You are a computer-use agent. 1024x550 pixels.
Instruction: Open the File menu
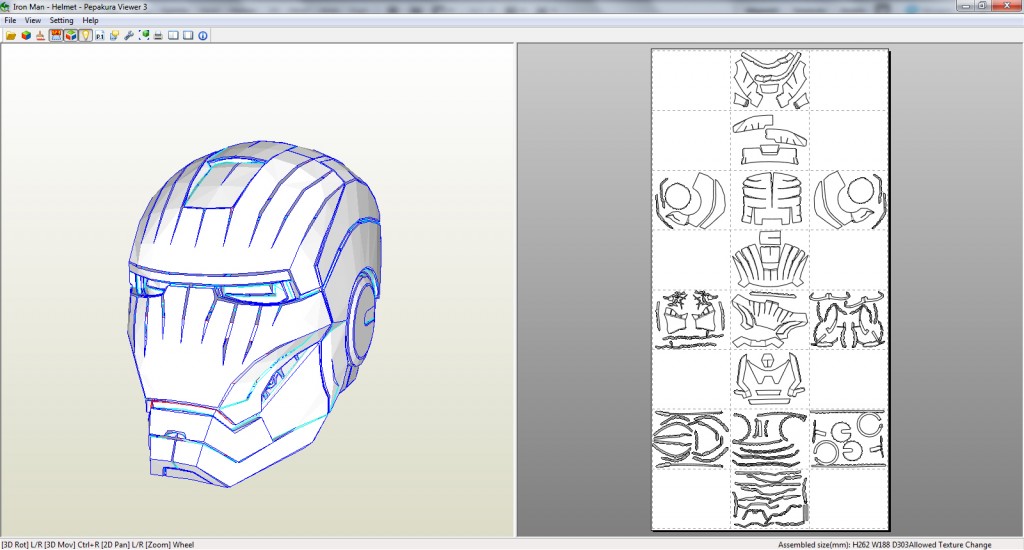[x=10, y=20]
